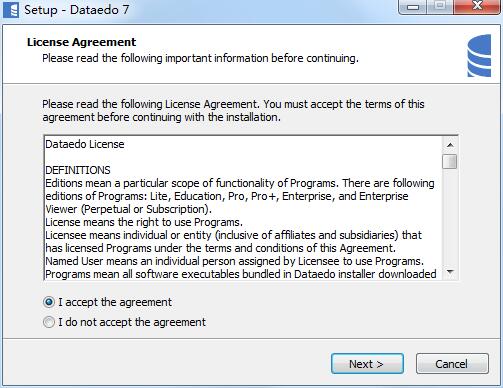Click the blue Dataedo database logo
The image size is (503, 388).
(479, 56)
